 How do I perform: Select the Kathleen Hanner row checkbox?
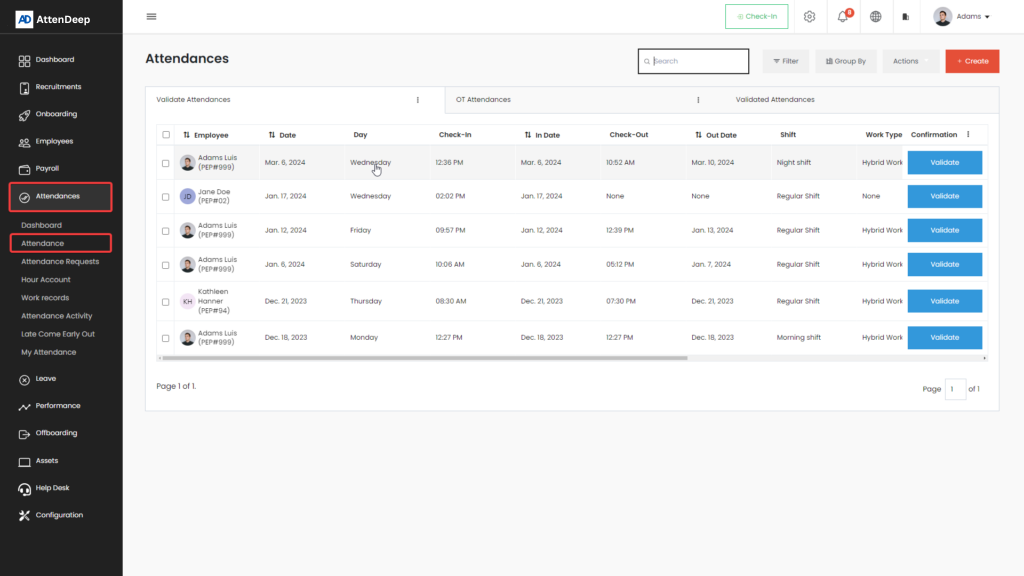166,301
